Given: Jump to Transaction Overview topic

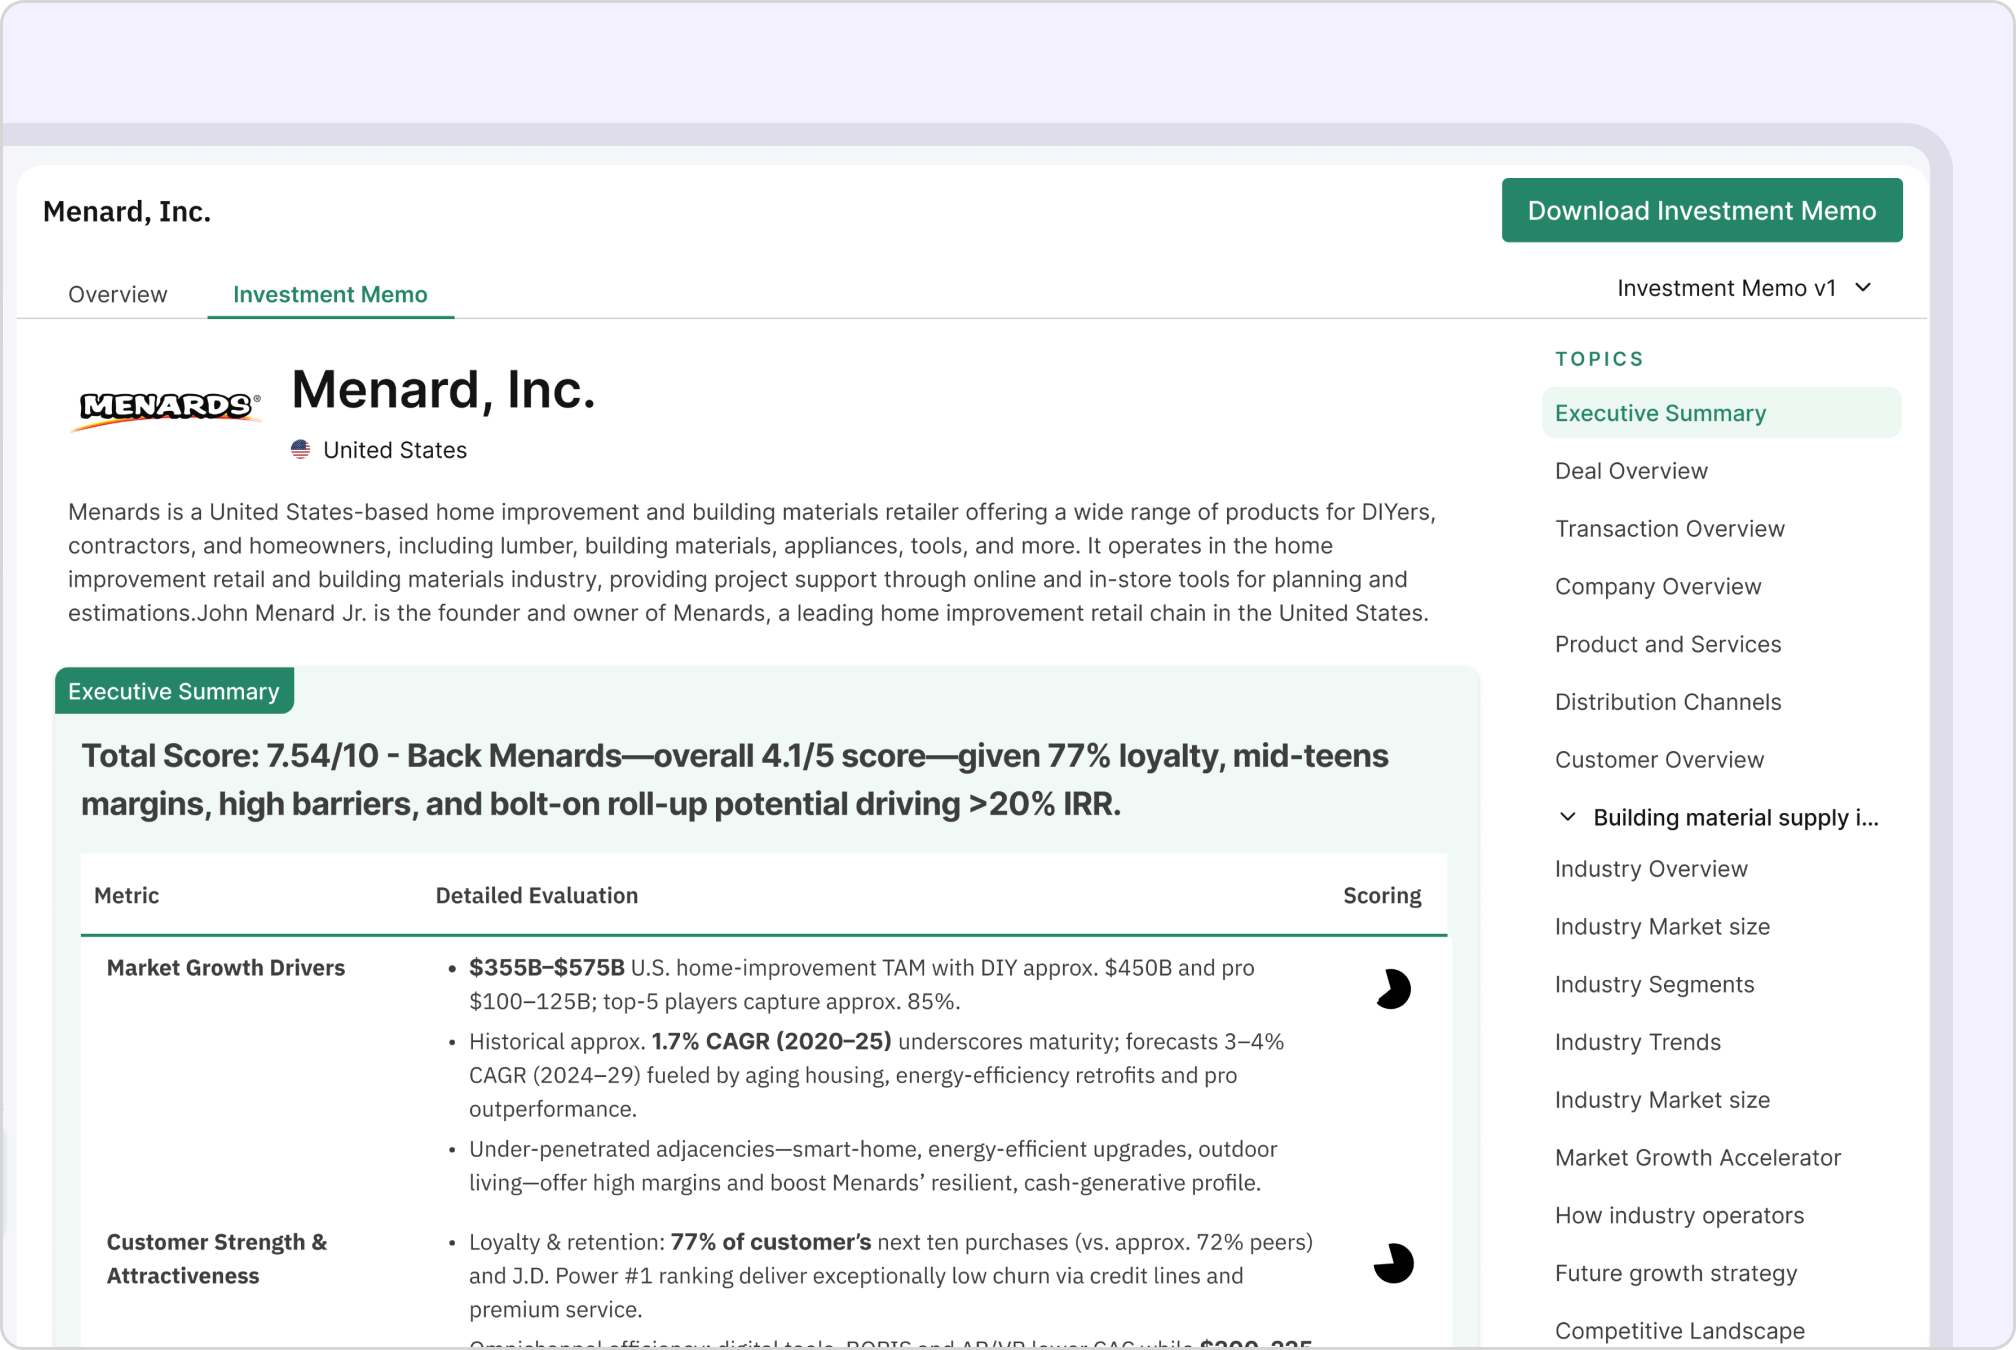Looking at the screenshot, I should pyautogui.click(x=1669, y=529).
